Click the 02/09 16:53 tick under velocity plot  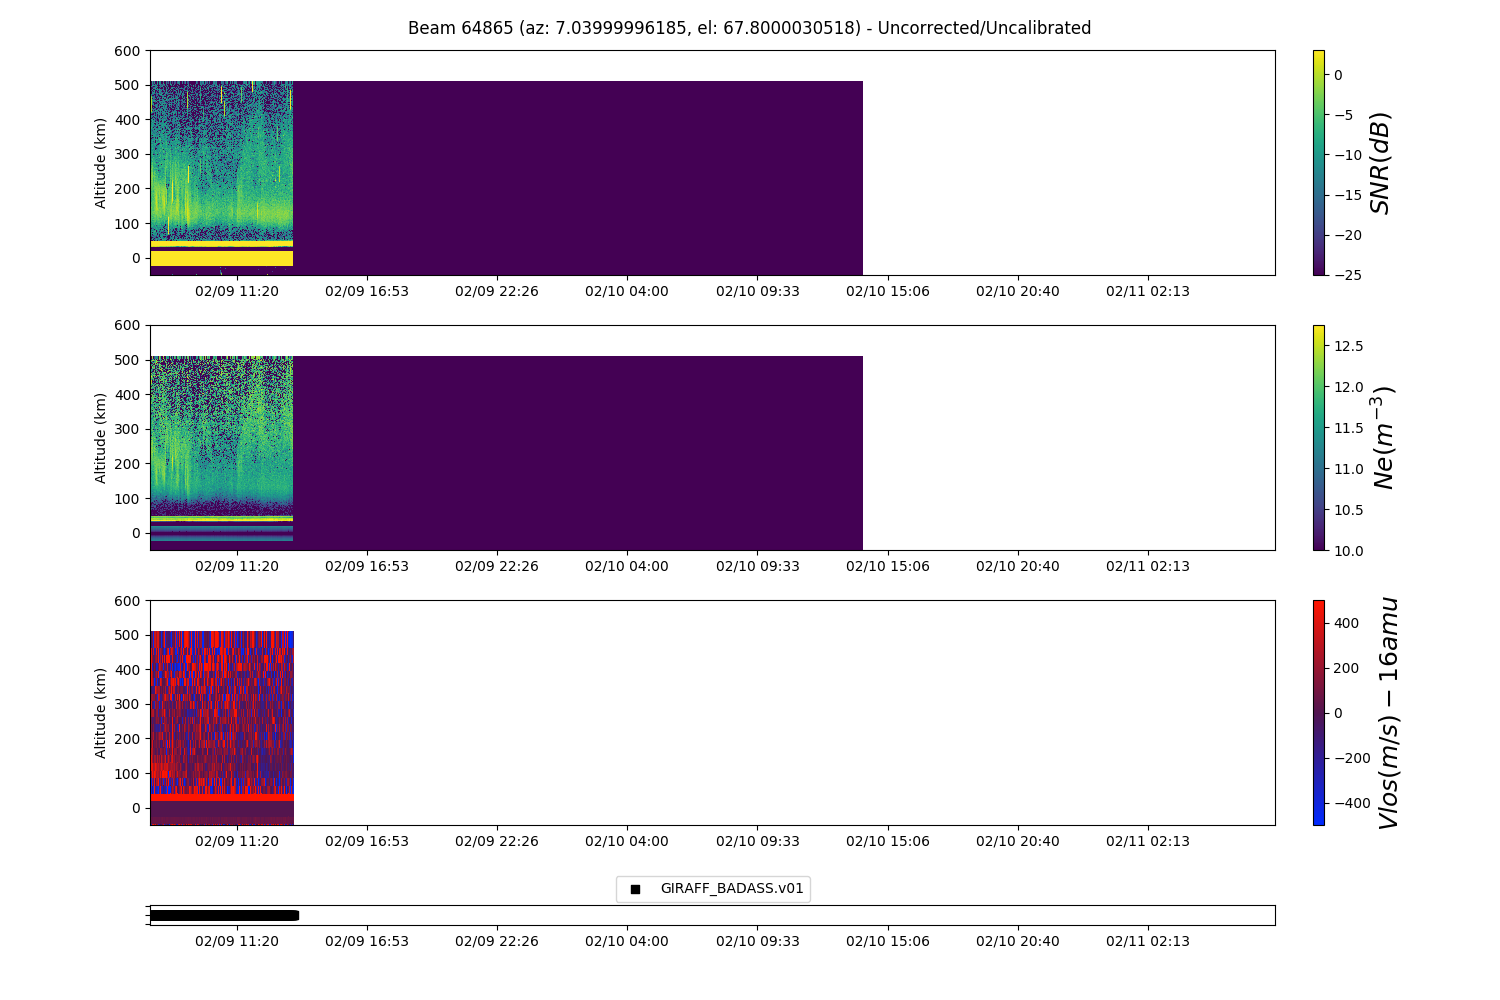click(366, 841)
